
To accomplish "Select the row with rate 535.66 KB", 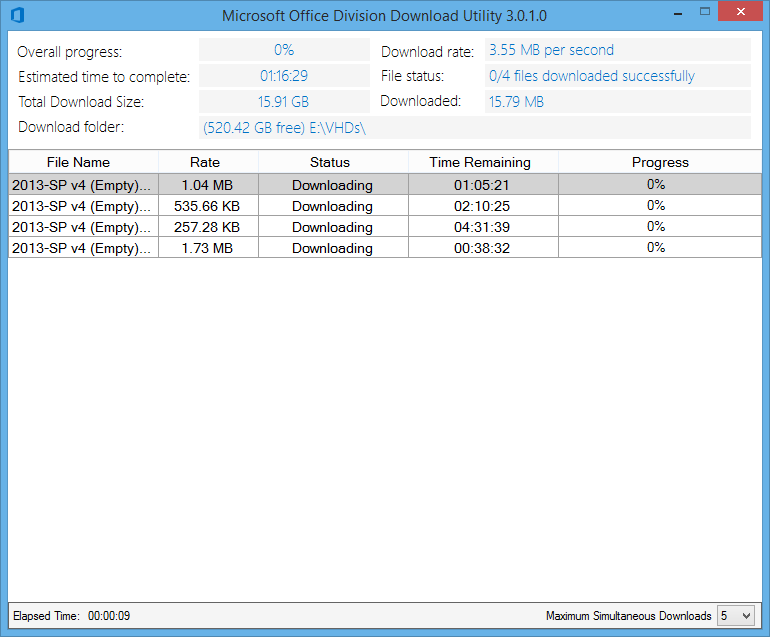I will tap(385, 206).
